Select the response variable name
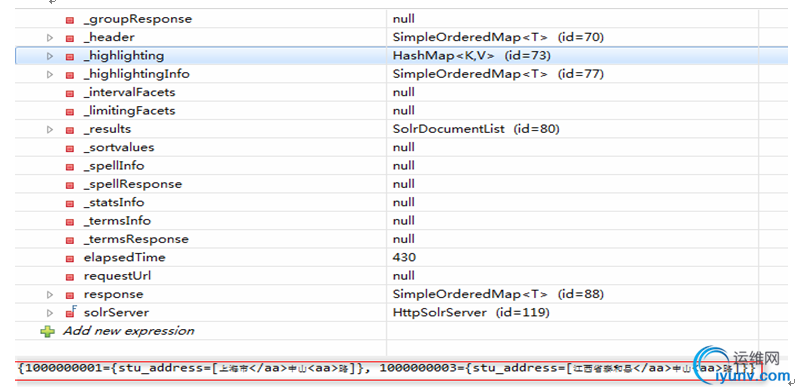796x392 pixels. [x=113, y=295]
